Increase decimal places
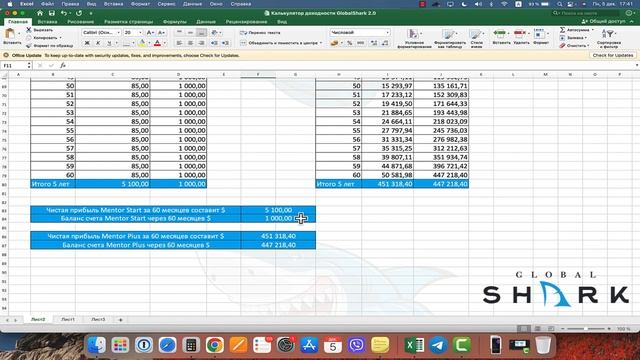 374,43
